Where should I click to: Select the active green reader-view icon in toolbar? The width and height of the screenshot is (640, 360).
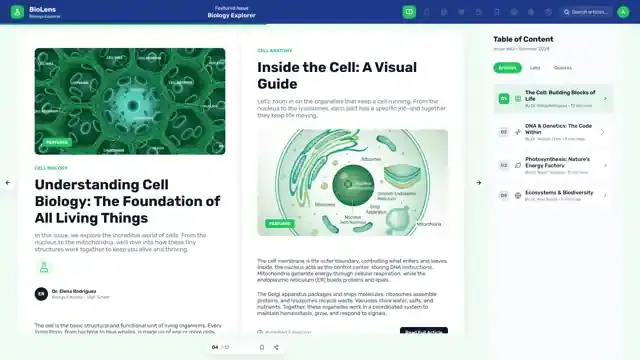click(409, 12)
